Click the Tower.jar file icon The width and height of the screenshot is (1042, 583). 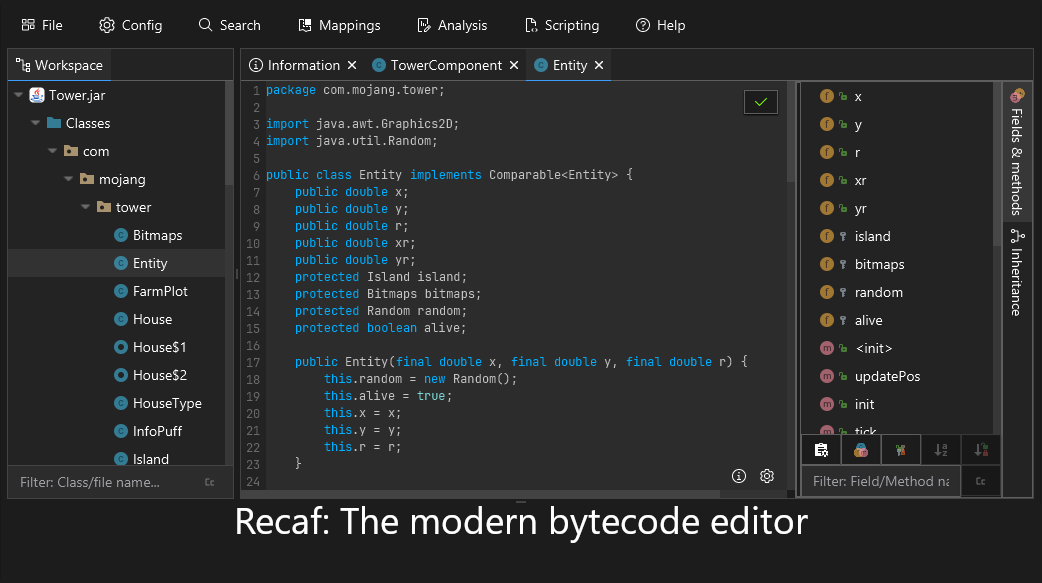click(37, 95)
